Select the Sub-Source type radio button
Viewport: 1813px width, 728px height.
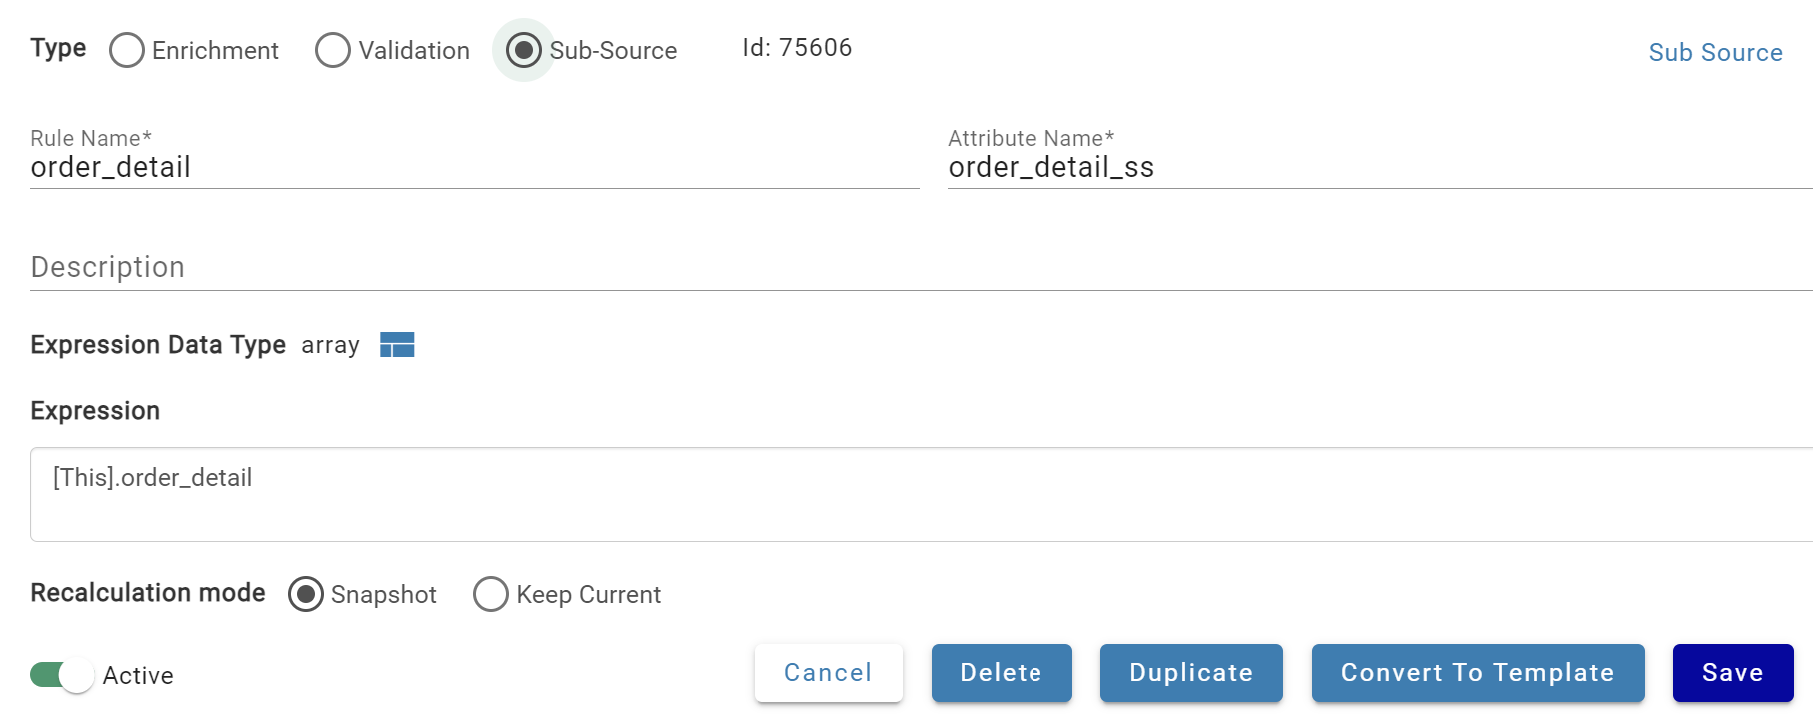[523, 50]
